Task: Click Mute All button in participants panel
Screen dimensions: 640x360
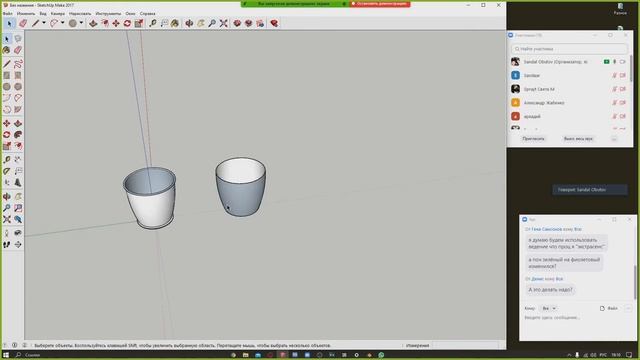Action: [x=578, y=139]
